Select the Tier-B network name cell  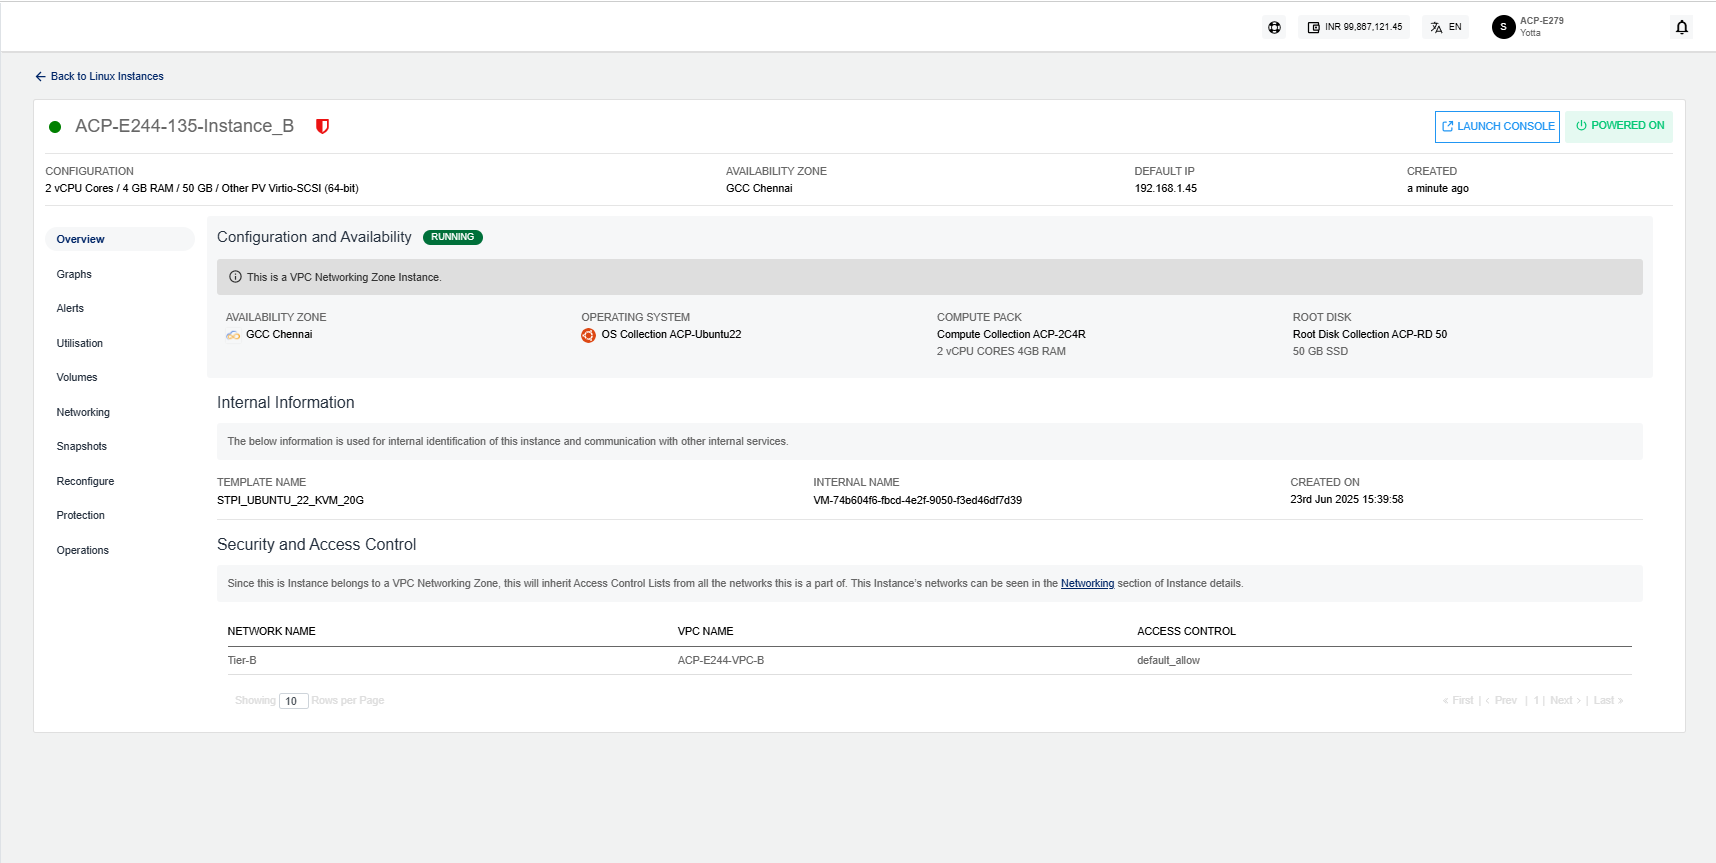pyautogui.click(x=242, y=660)
